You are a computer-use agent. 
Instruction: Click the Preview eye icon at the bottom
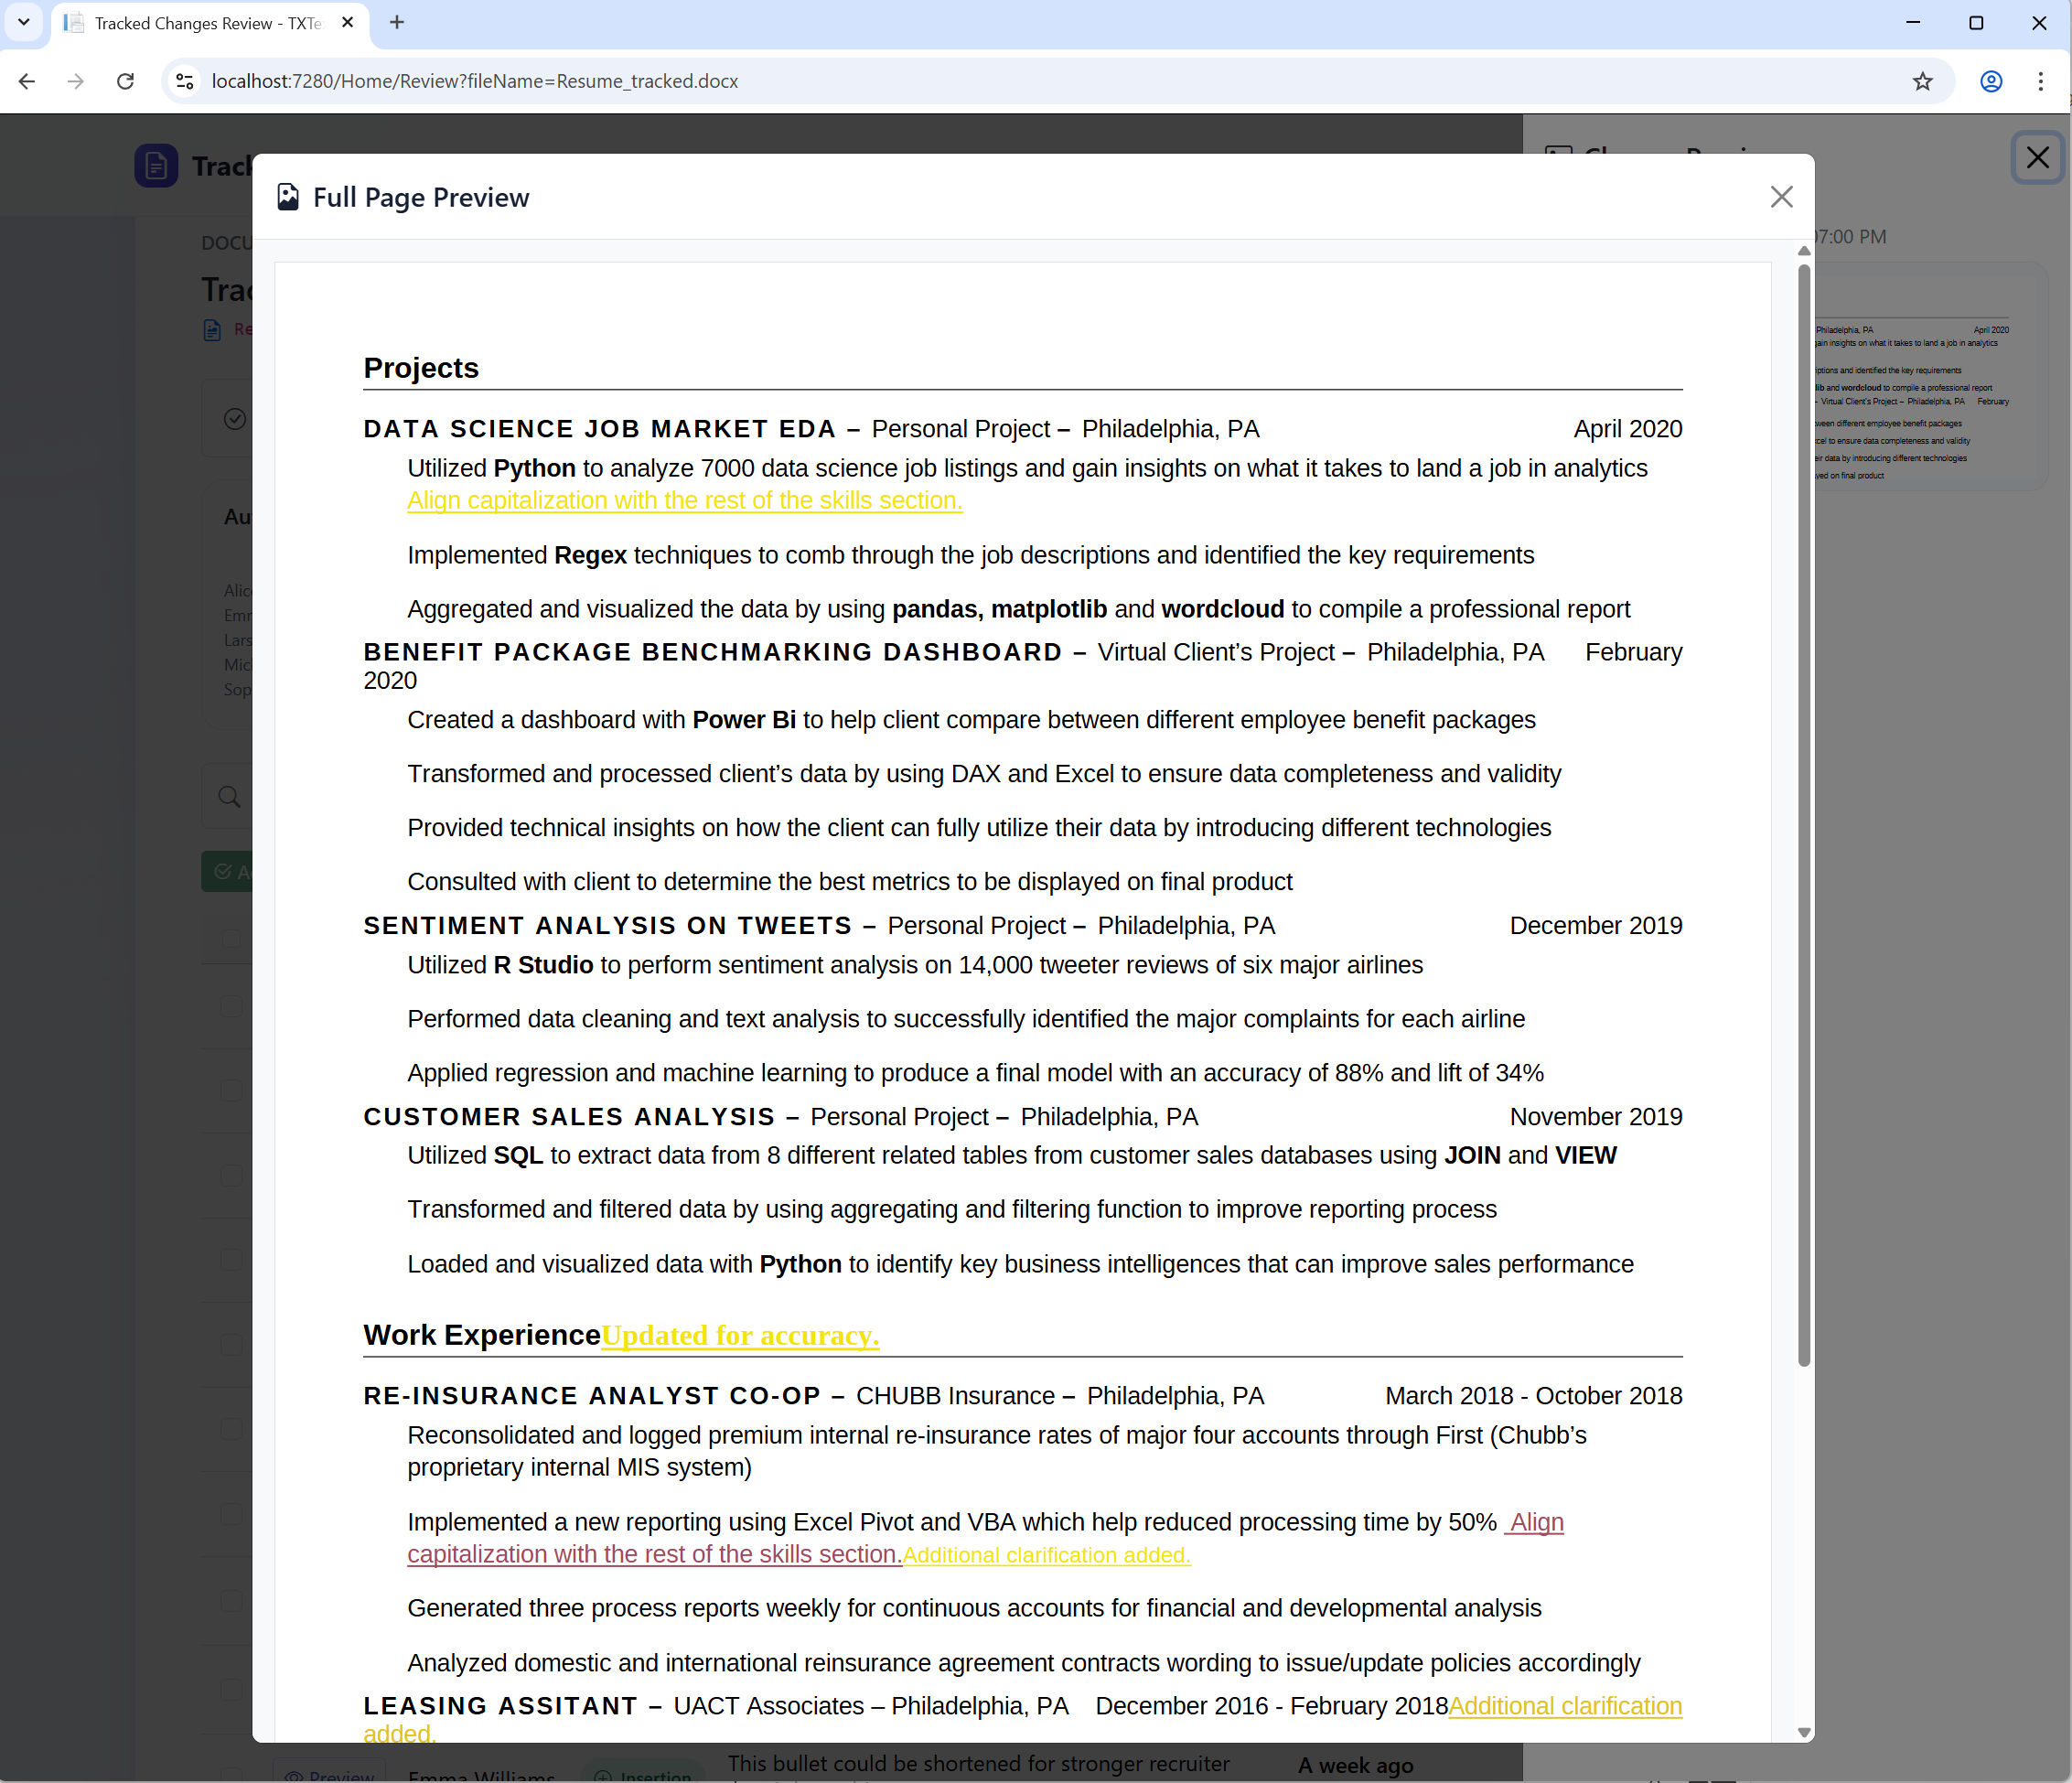point(293,1777)
